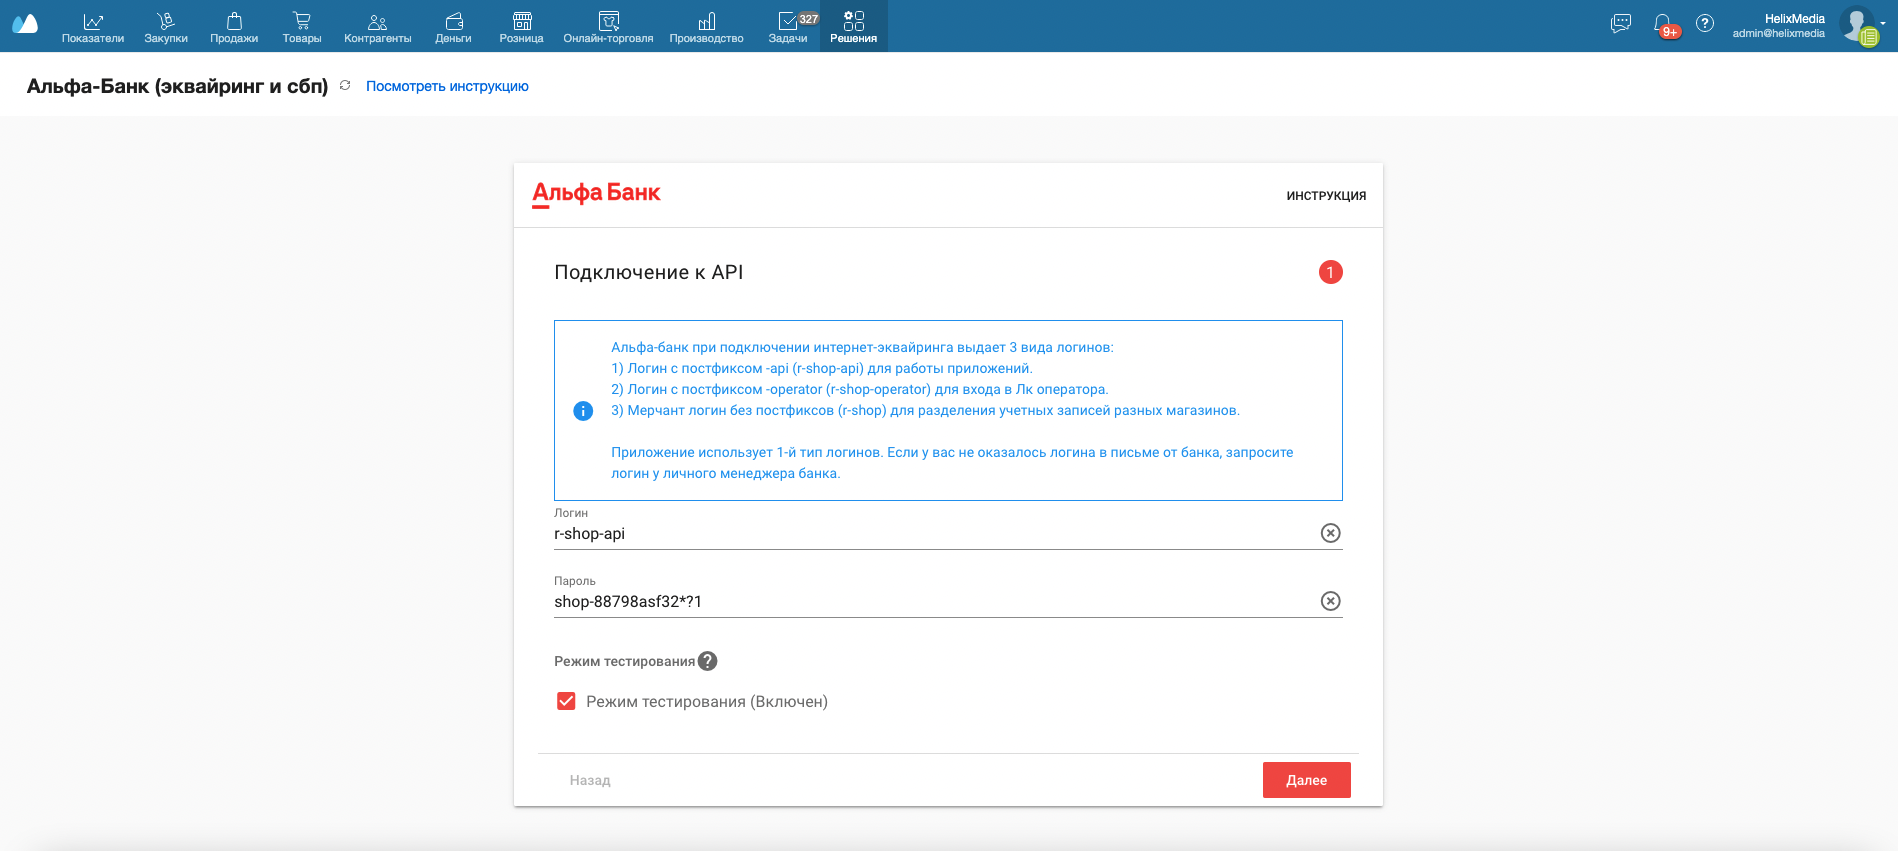Clear the Пароль field with X icon

(x=1330, y=601)
